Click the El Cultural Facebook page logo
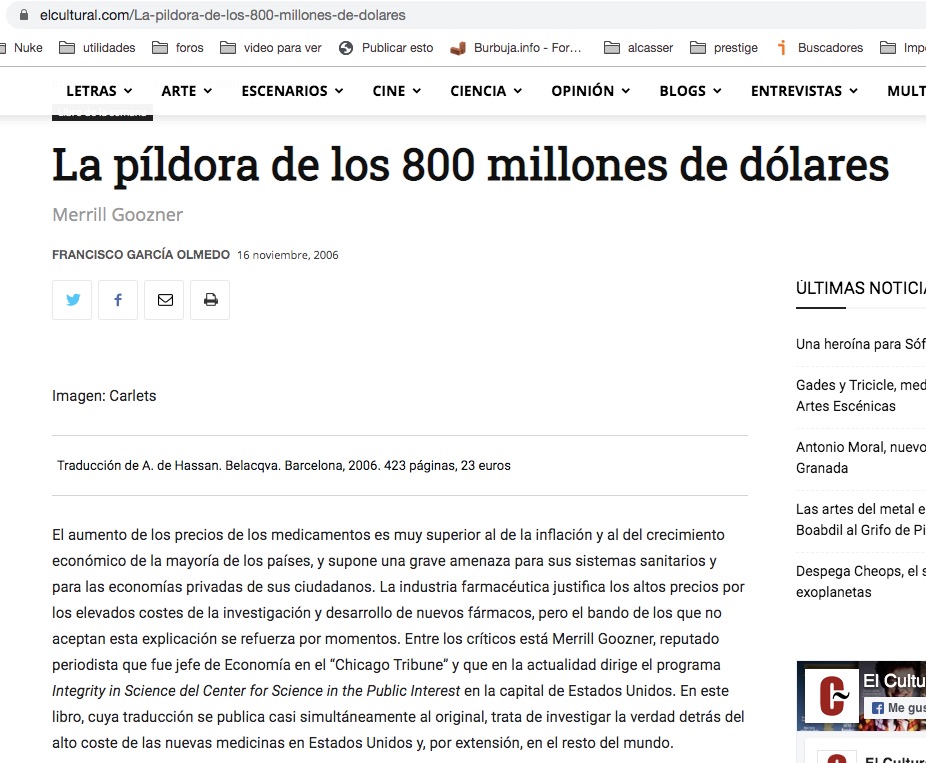The width and height of the screenshot is (926, 763). (x=831, y=695)
